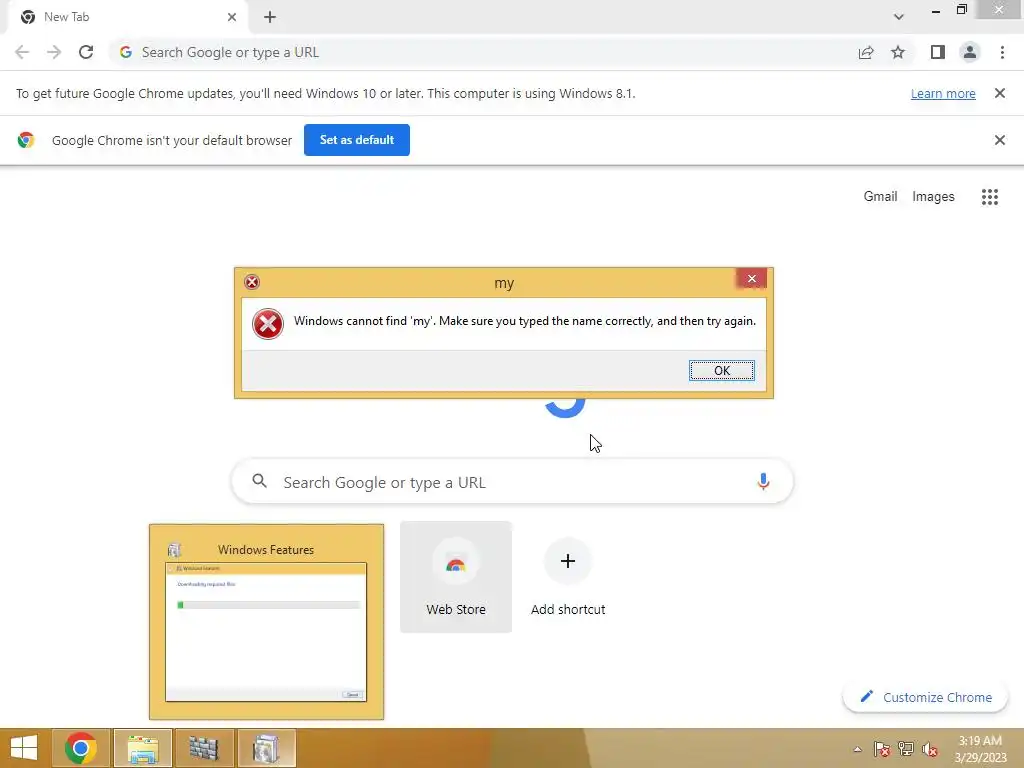Screen dimensions: 1024x768
Task: Reload the current page
Action: pyautogui.click(x=86, y=52)
